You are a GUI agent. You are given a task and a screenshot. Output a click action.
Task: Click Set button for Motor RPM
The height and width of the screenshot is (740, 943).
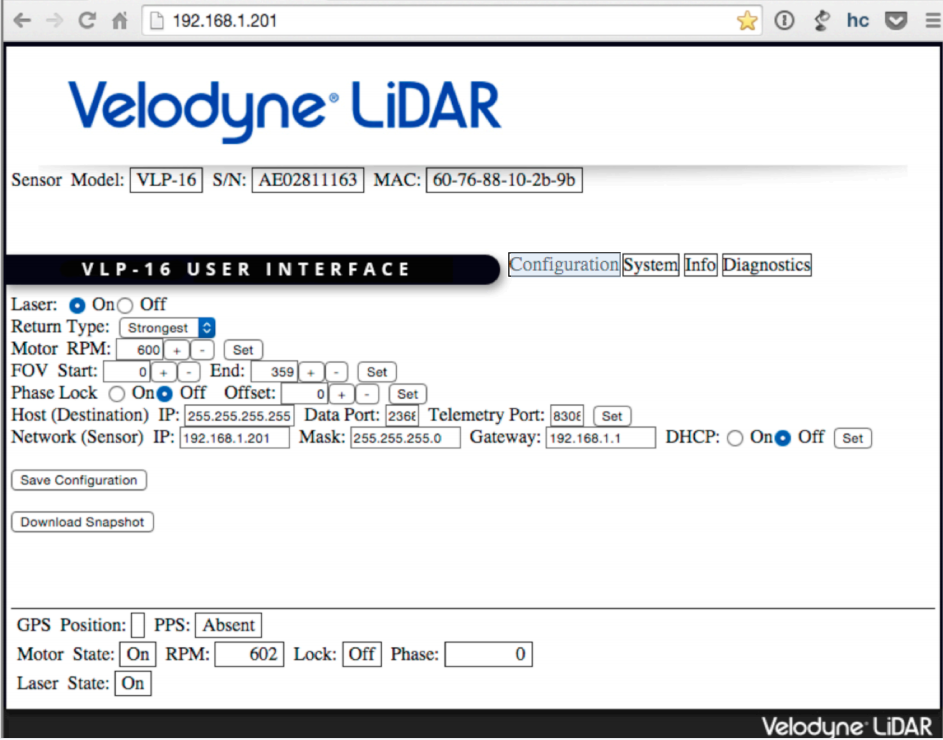coord(243,350)
